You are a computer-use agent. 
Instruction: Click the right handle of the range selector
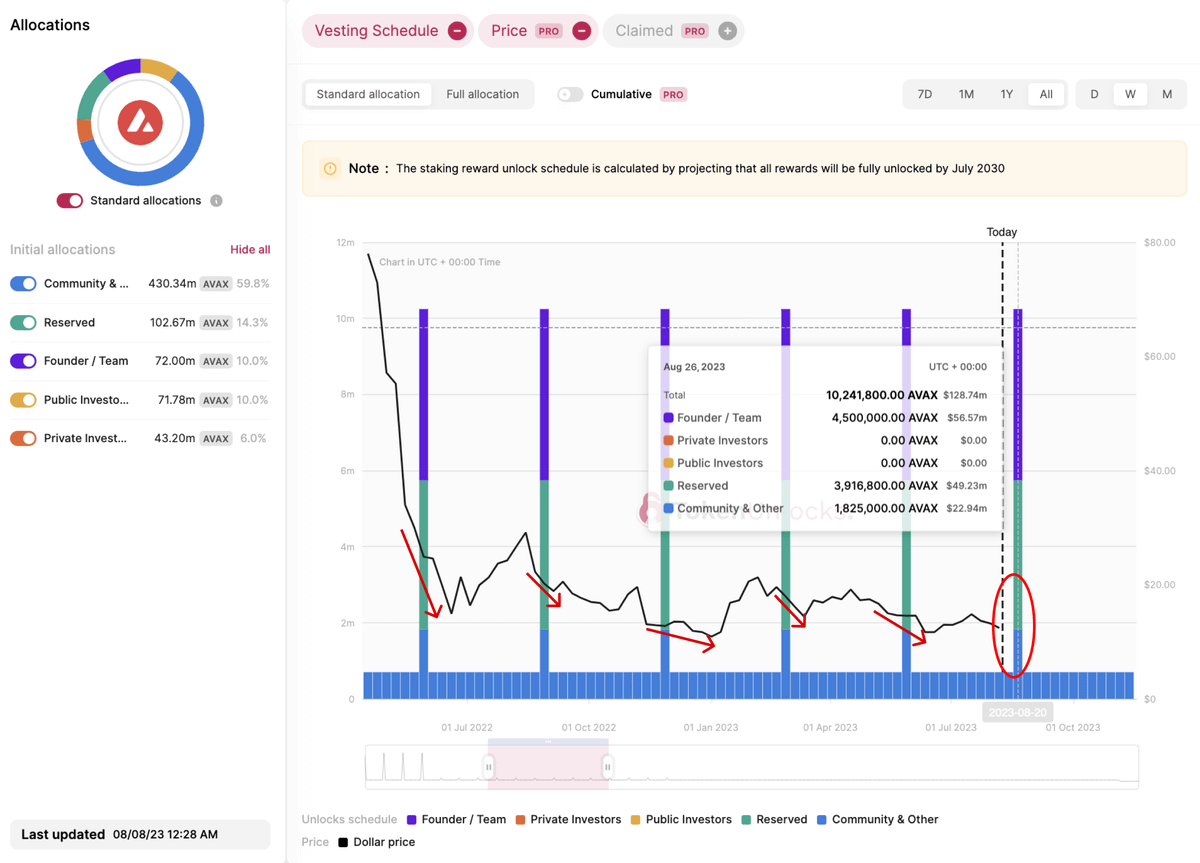(607, 767)
